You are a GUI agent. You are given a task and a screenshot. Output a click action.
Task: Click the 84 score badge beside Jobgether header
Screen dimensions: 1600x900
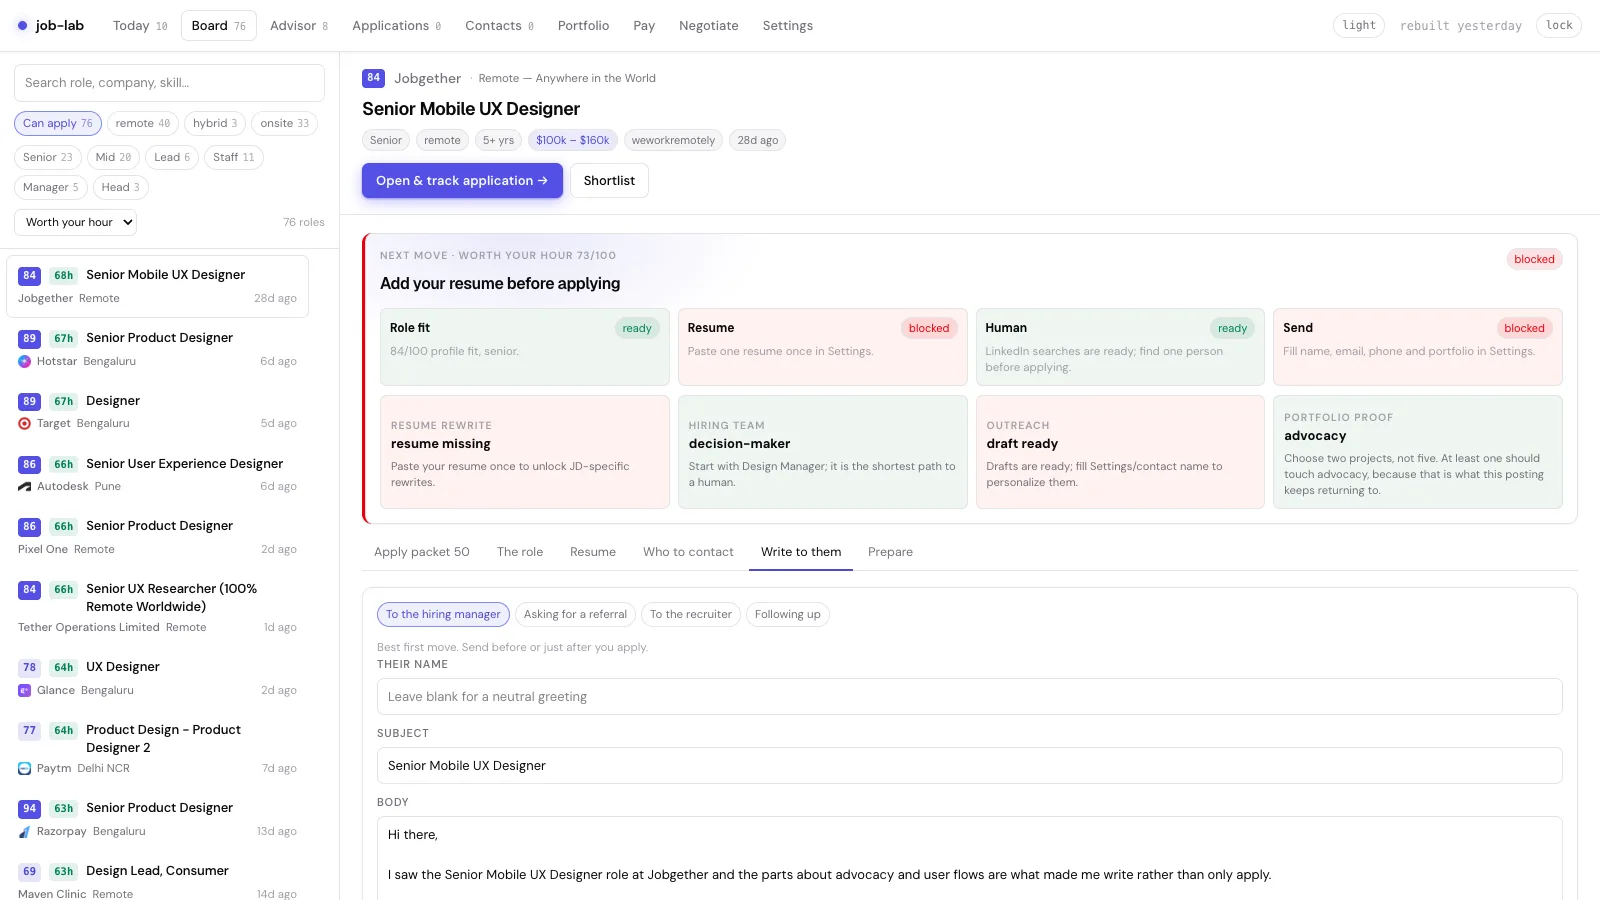(x=373, y=78)
